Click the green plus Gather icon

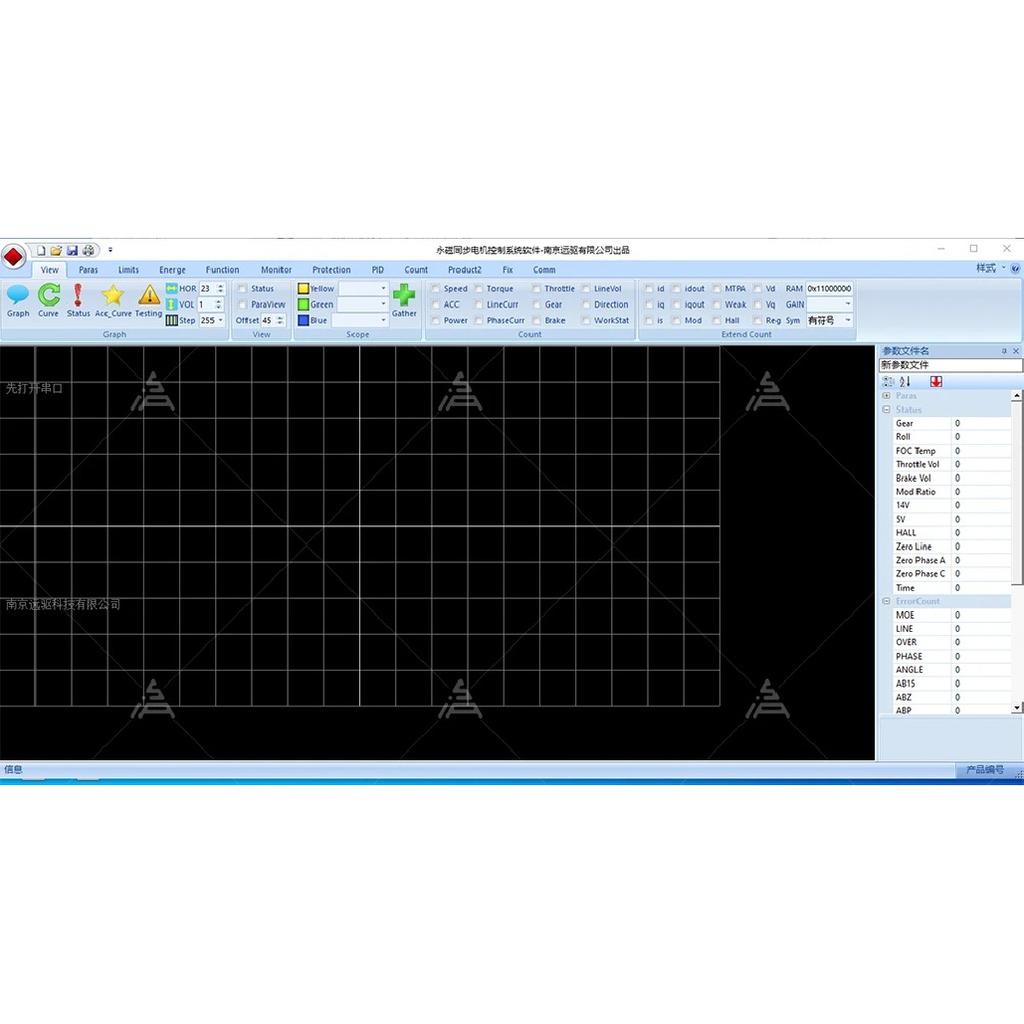pos(404,295)
